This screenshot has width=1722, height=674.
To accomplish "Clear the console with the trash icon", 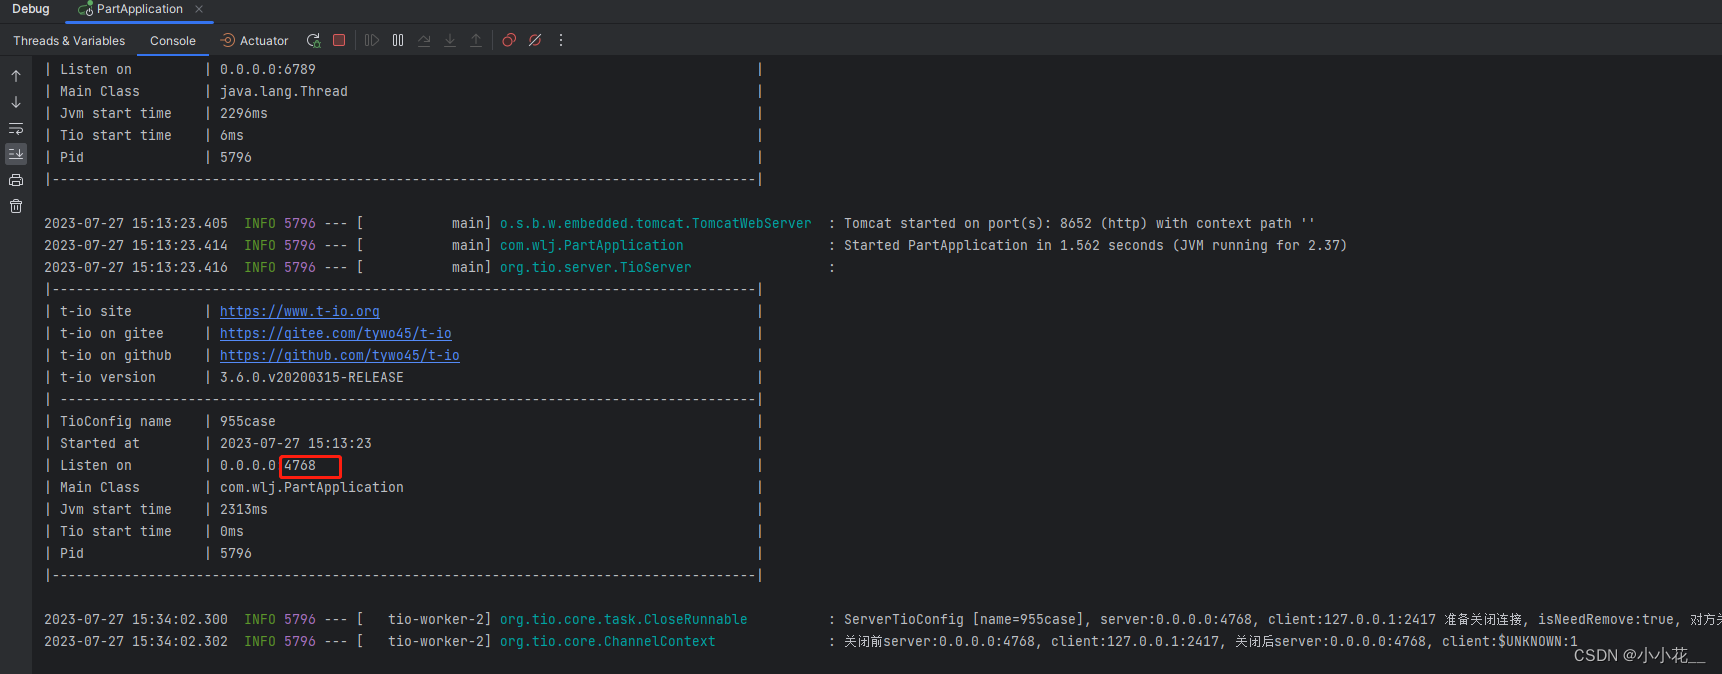I will (16, 206).
